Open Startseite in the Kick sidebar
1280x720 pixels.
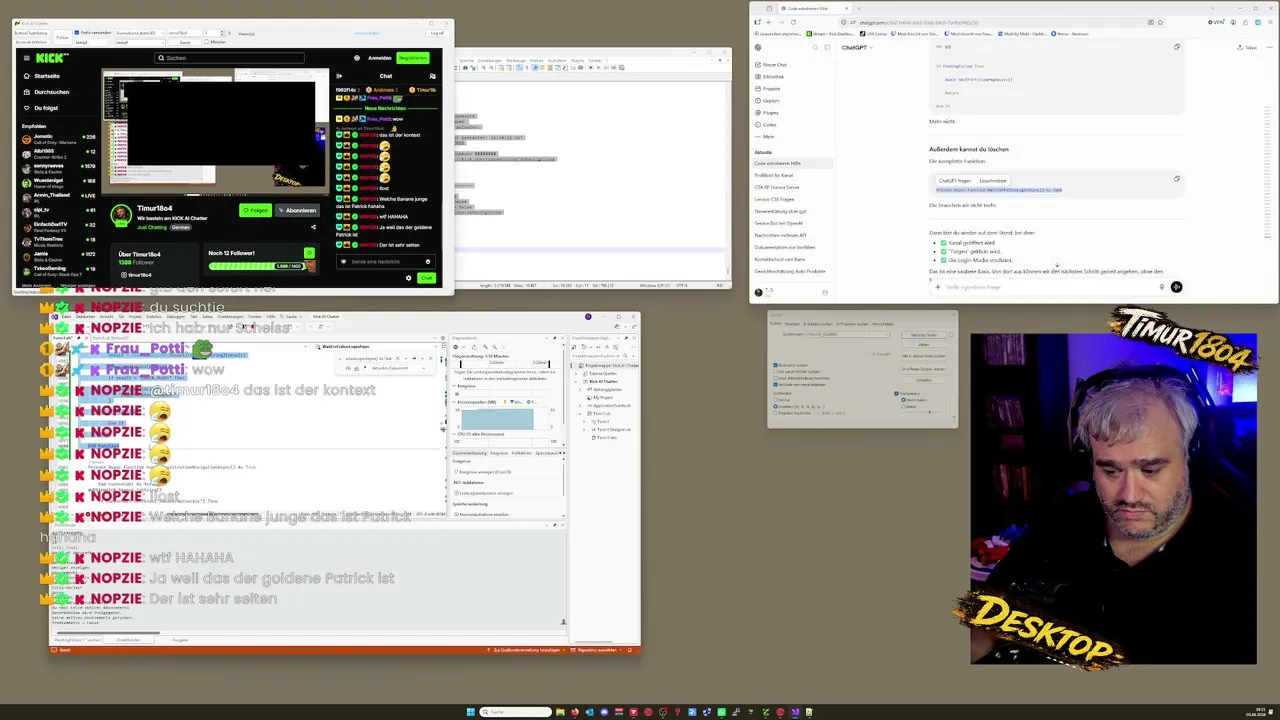tap(42, 76)
